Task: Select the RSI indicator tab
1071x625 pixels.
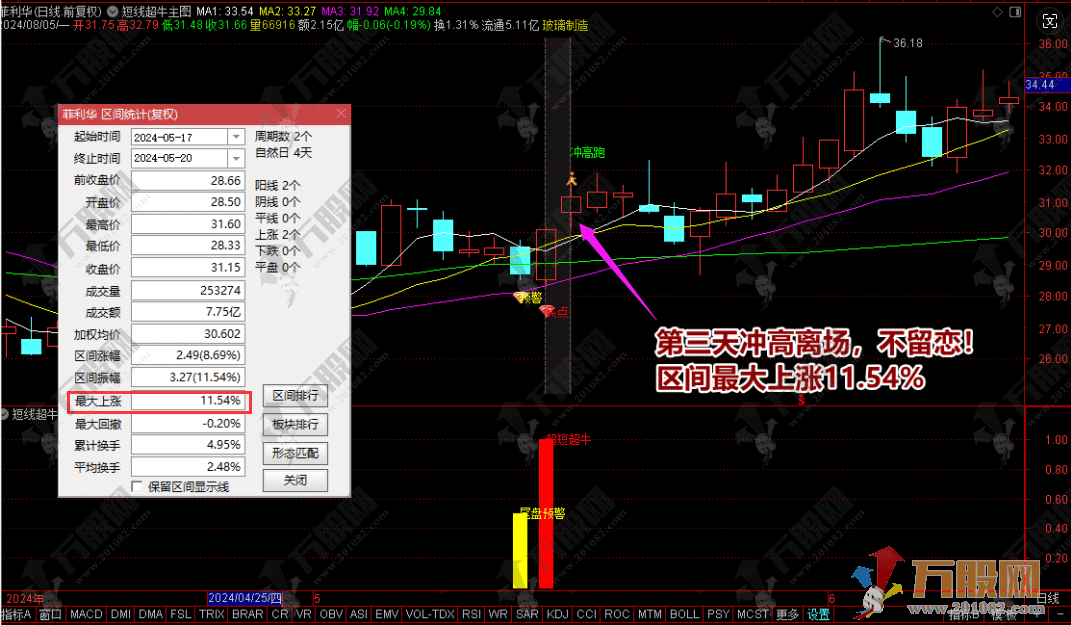Action: click(471, 614)
